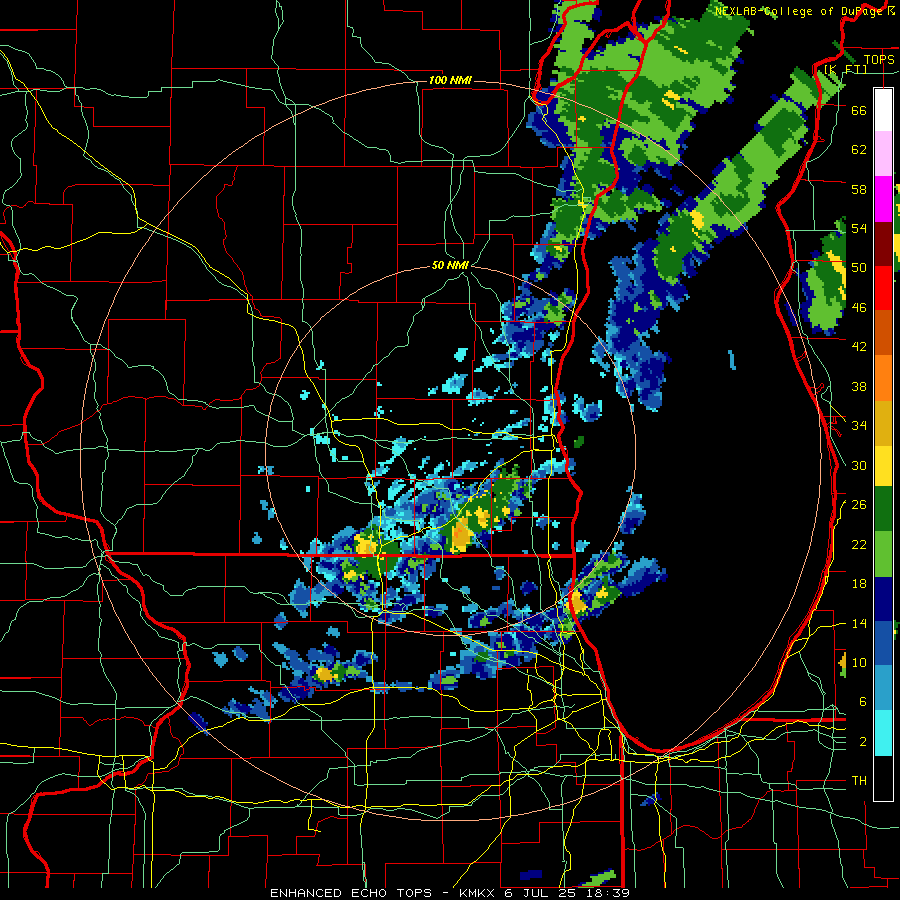Image resolution: width=900 pixels, height=900 pixels.
Task: Click the legend value "34"
Action: 859,426
